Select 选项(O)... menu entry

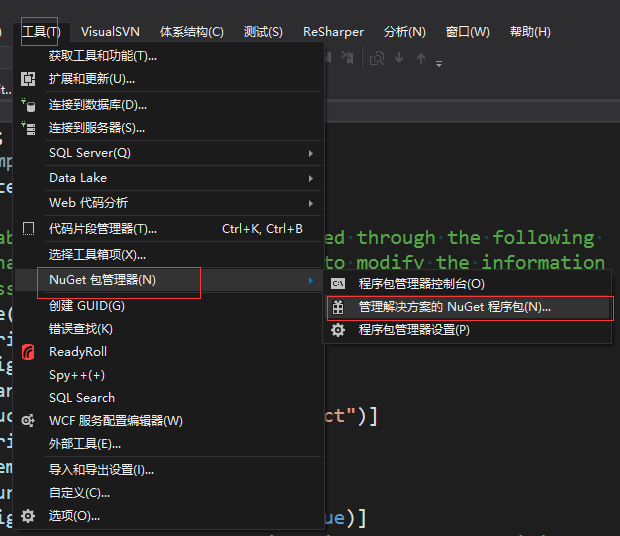(168, 516)
